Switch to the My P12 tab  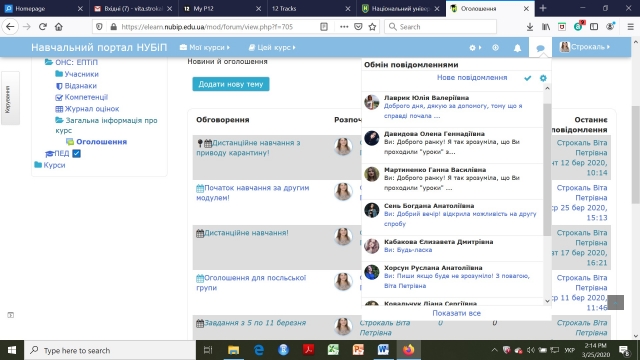pos(222,8)
